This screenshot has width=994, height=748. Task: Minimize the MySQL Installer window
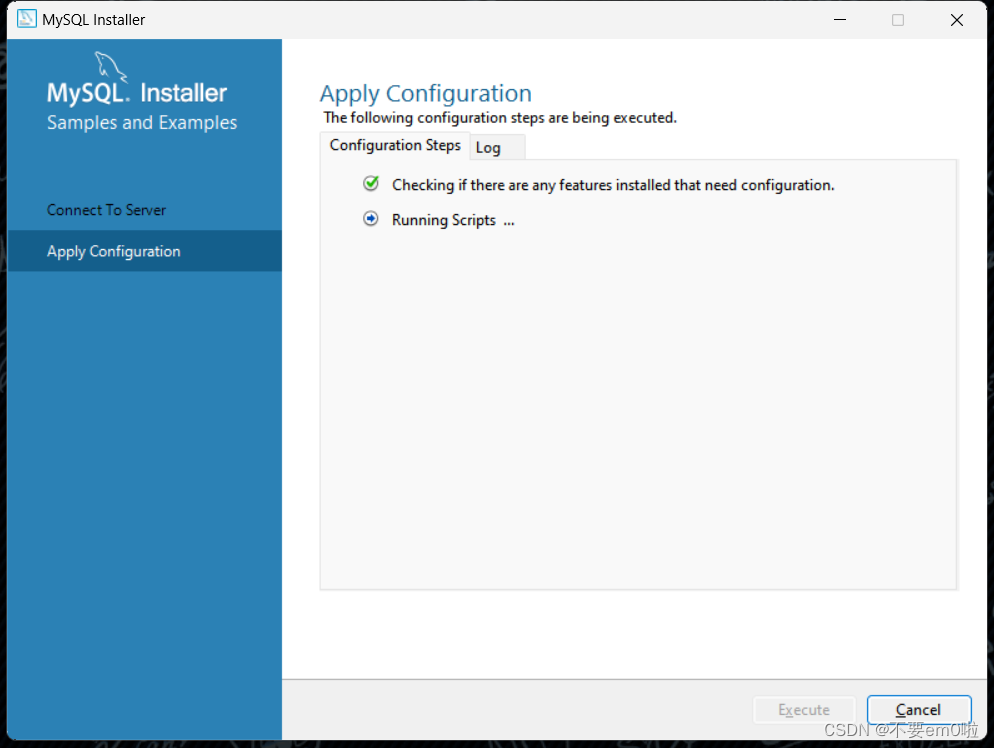click(x=840, y=20)
